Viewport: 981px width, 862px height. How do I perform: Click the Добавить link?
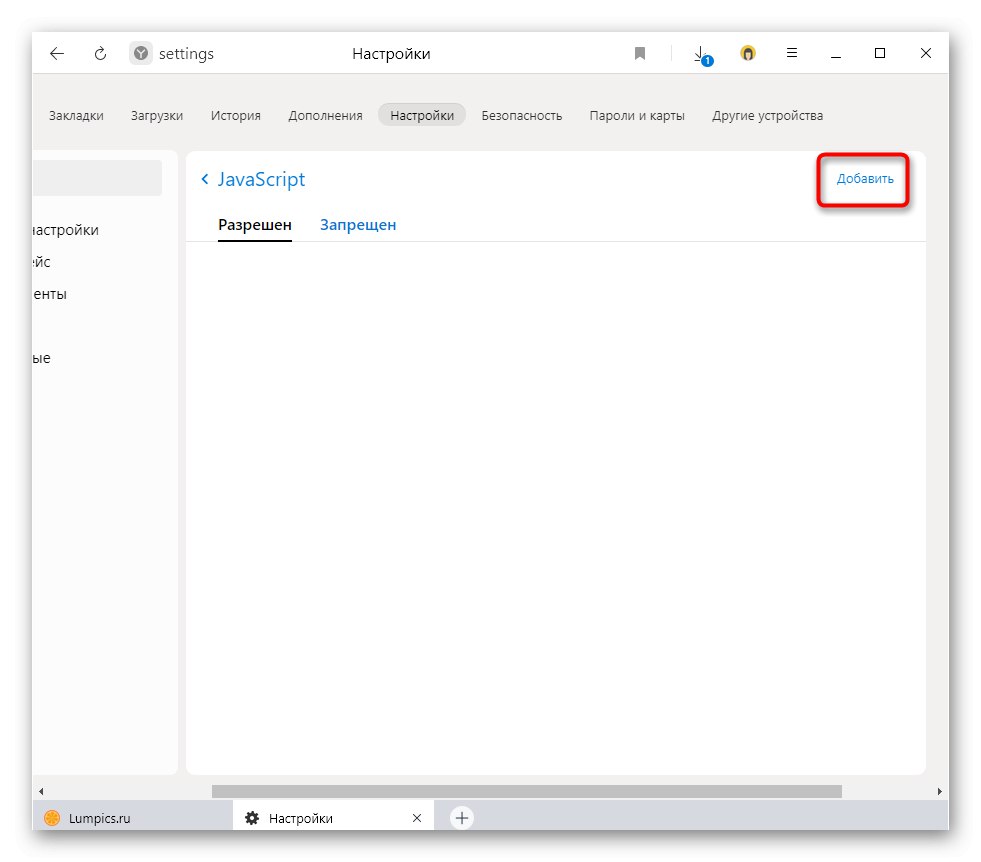tap(865, 179)
